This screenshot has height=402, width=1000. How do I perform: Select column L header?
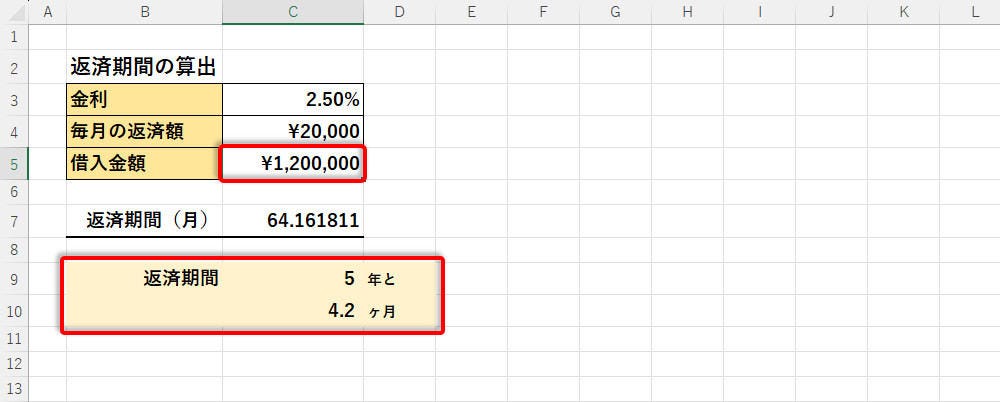(974, 12)
